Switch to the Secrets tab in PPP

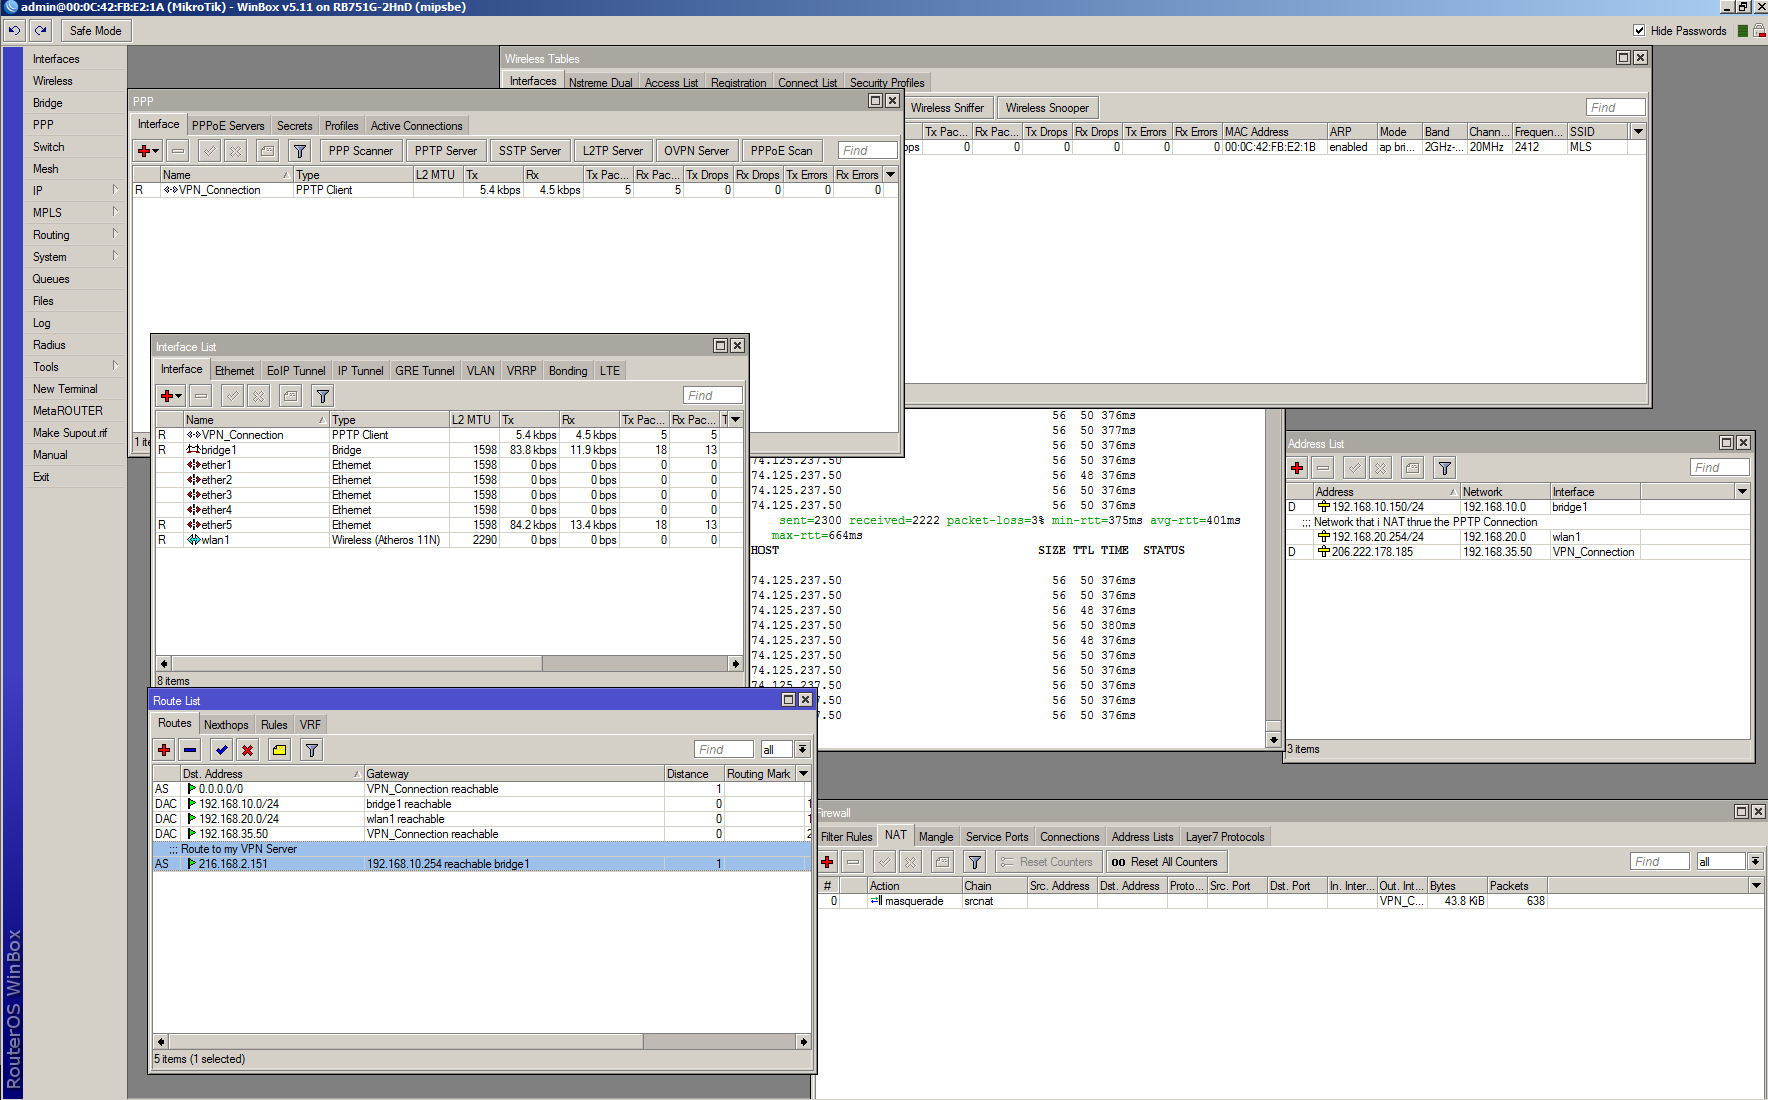tap(294, 125)
